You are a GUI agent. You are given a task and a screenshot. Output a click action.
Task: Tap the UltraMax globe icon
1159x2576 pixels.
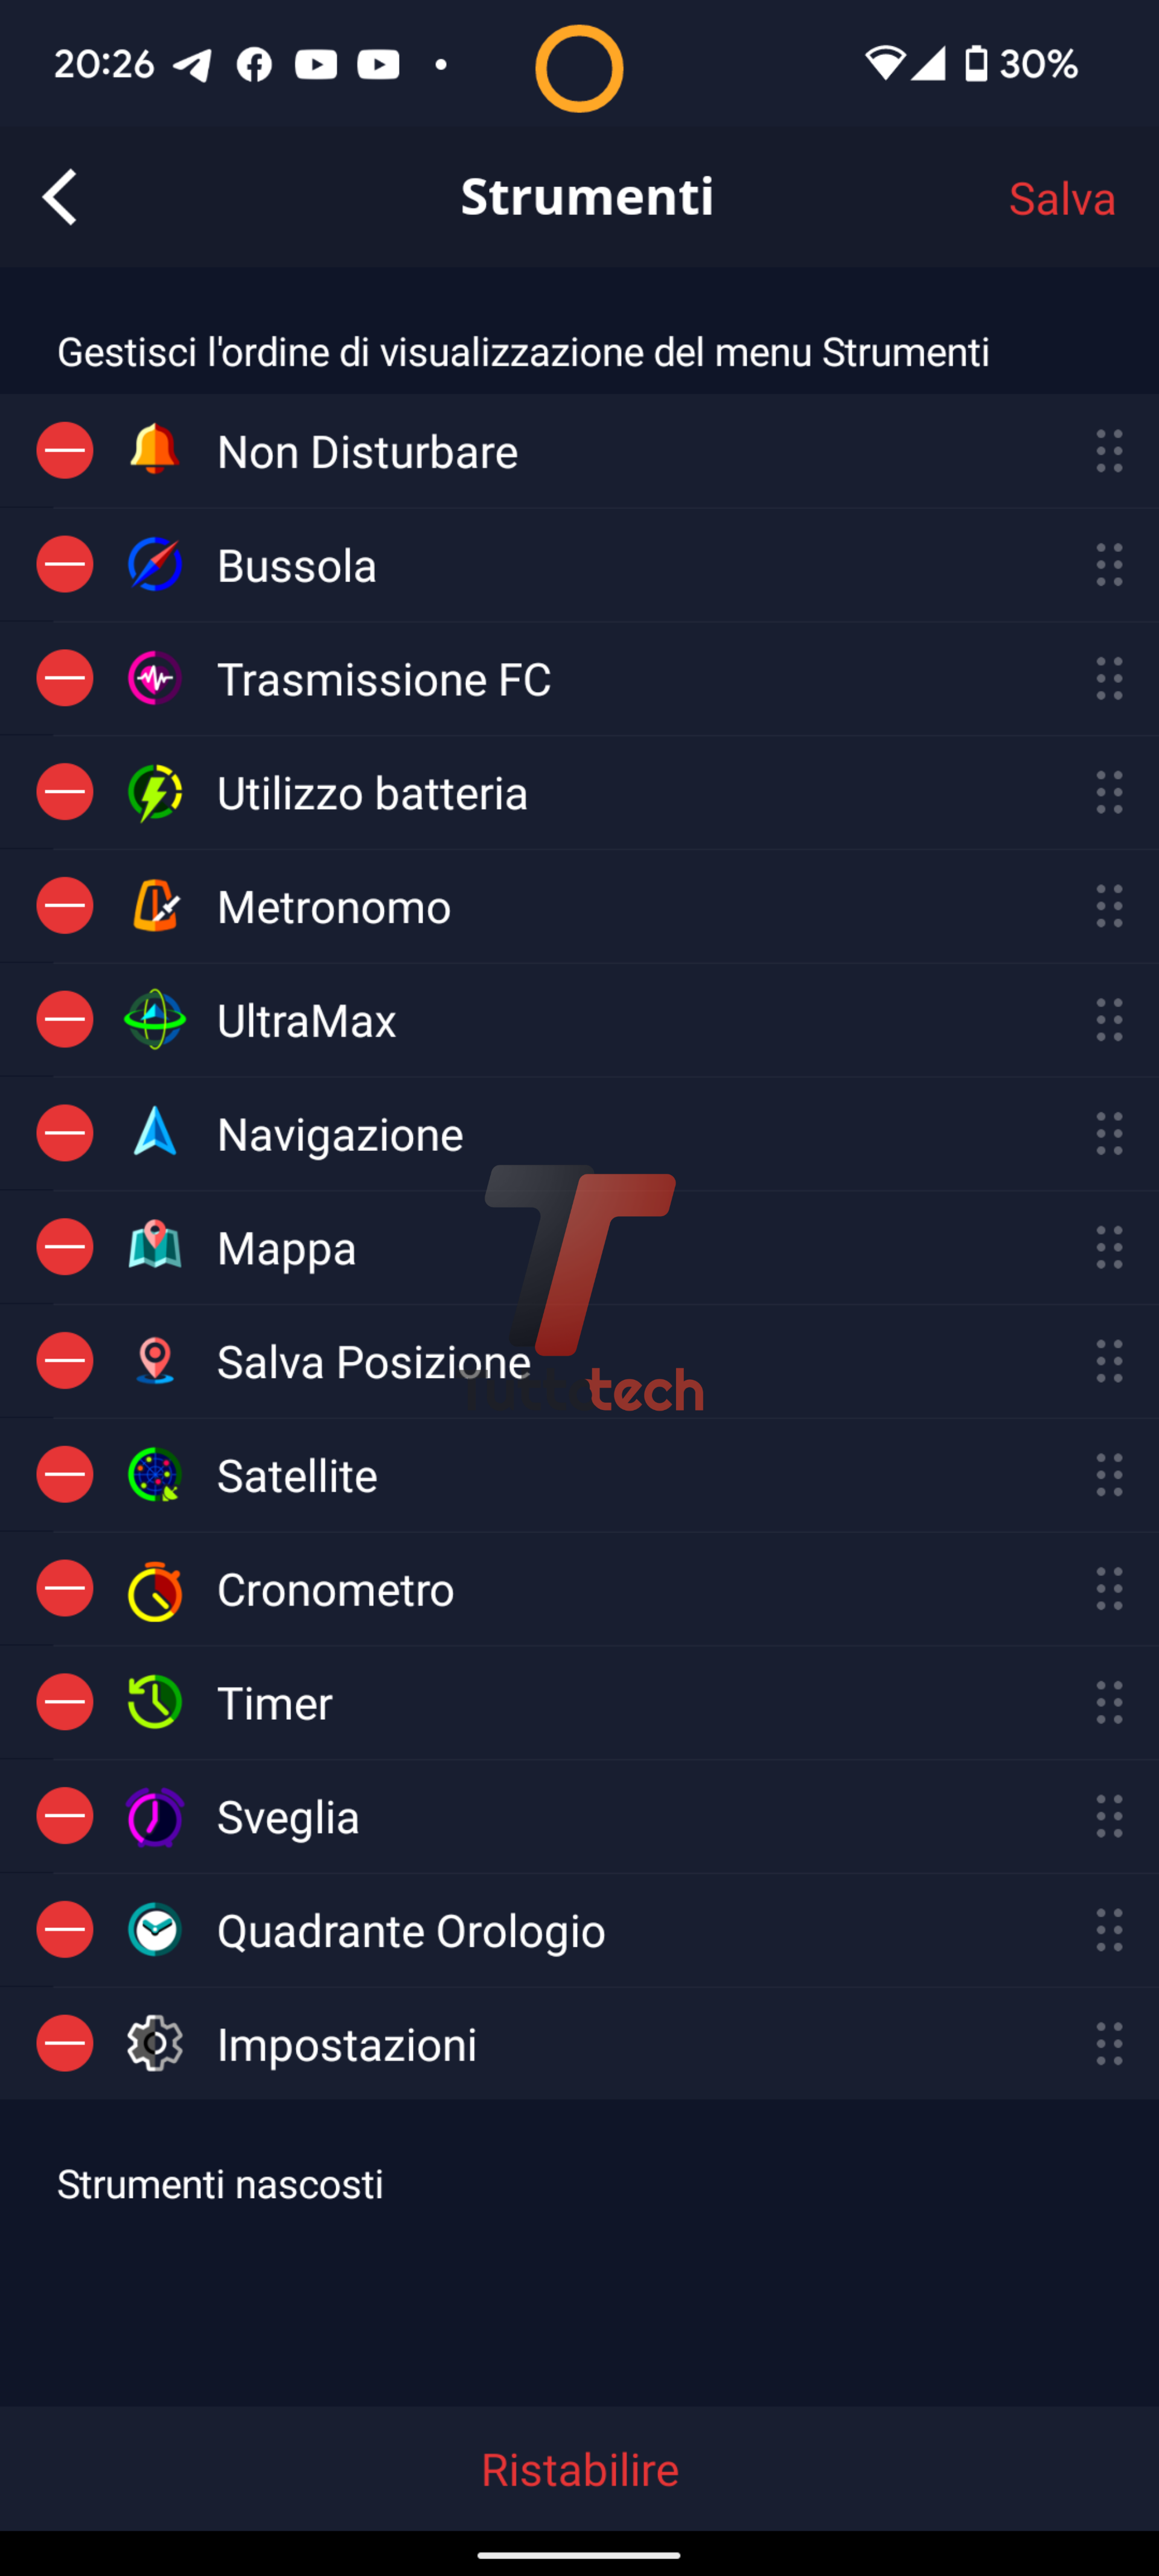point(155,1020)
